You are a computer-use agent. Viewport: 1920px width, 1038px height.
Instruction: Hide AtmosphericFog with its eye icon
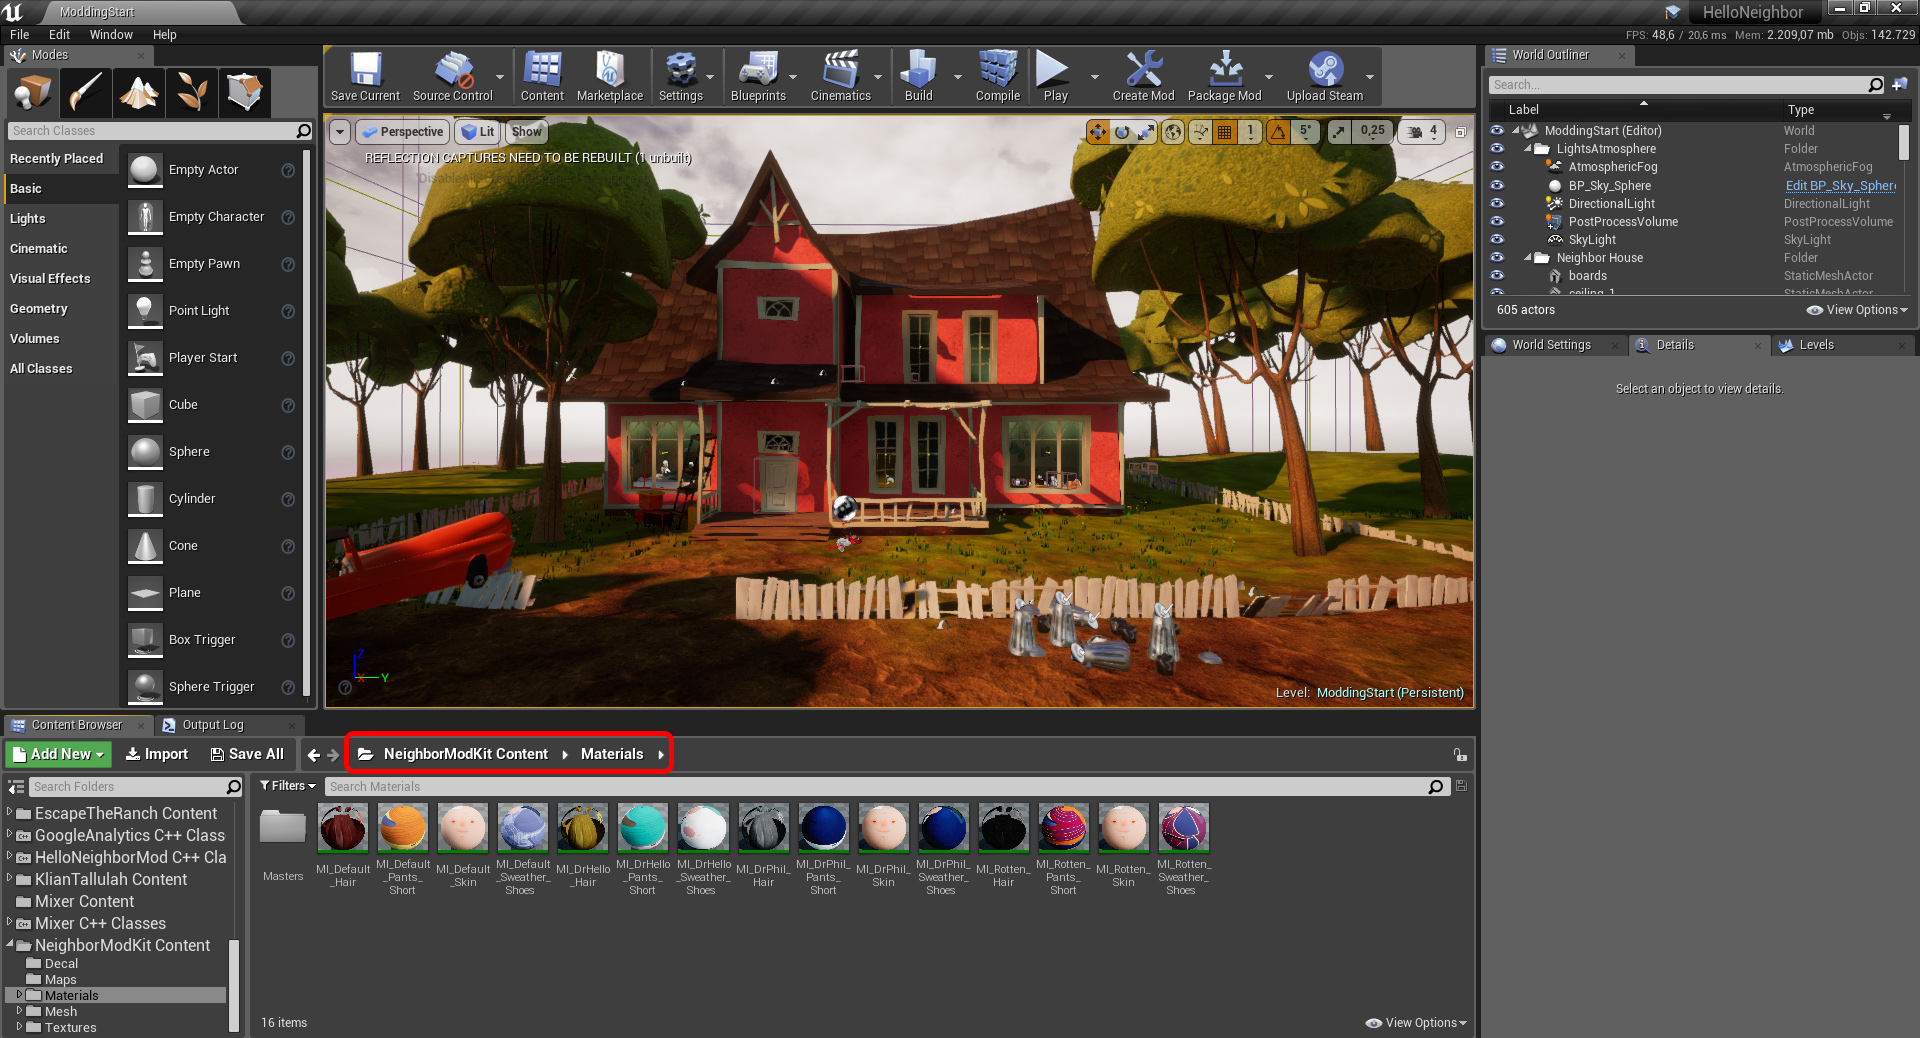click(x=1497, y=167)
